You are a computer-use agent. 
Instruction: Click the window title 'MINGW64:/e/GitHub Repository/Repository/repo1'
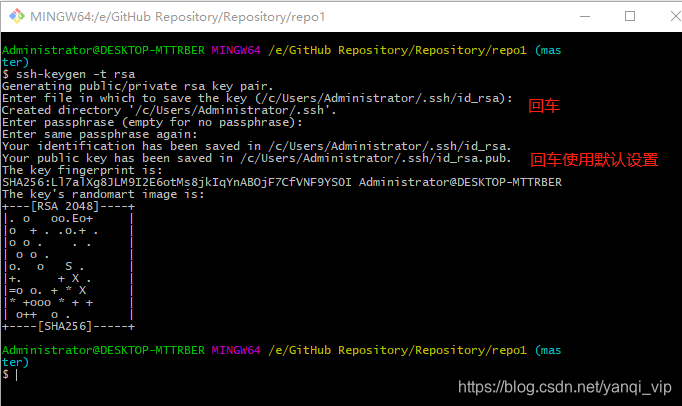coord(177,17)
